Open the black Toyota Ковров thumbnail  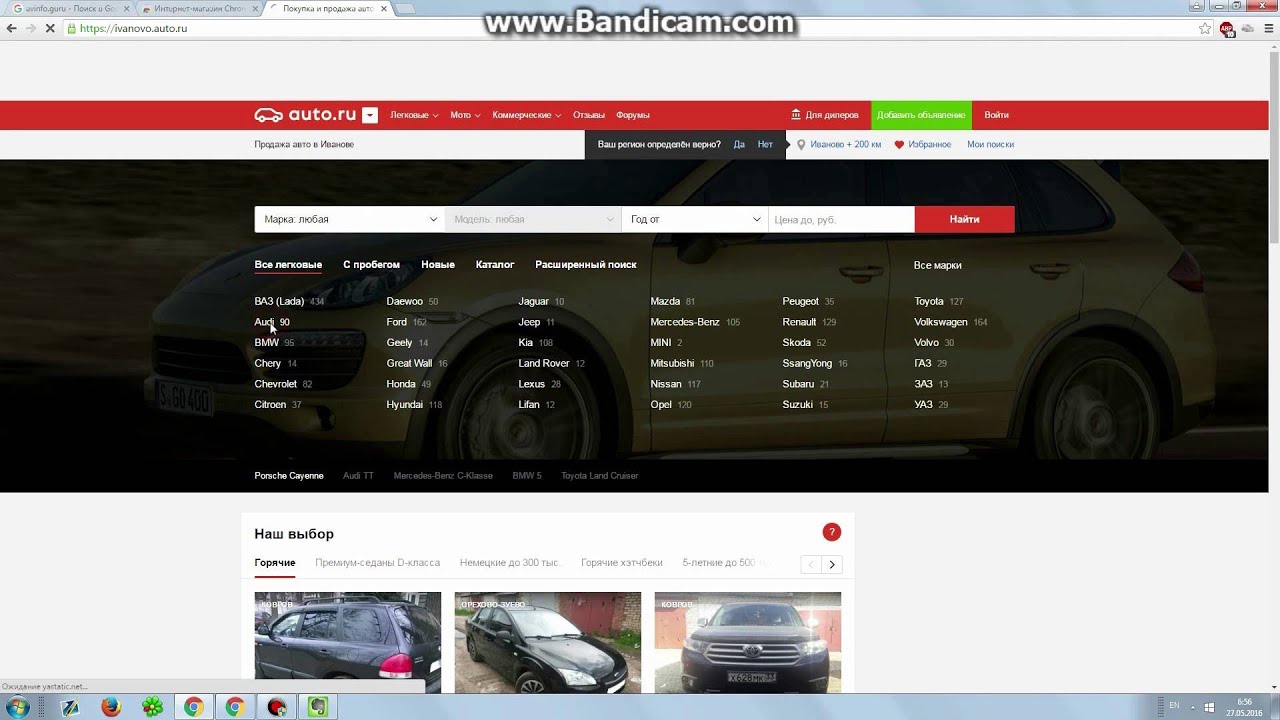coord(748,642)
